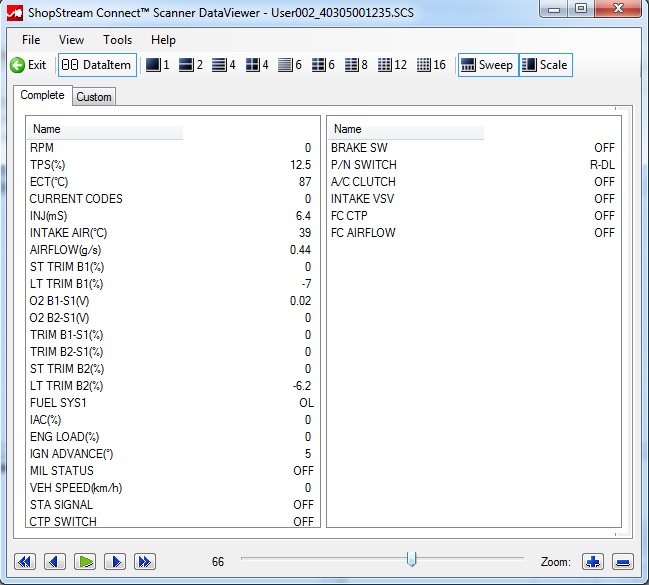The image size is (649, 585).
Task: Select the AIRFLOW(g/s) row
Action: [x=173, y=250]
